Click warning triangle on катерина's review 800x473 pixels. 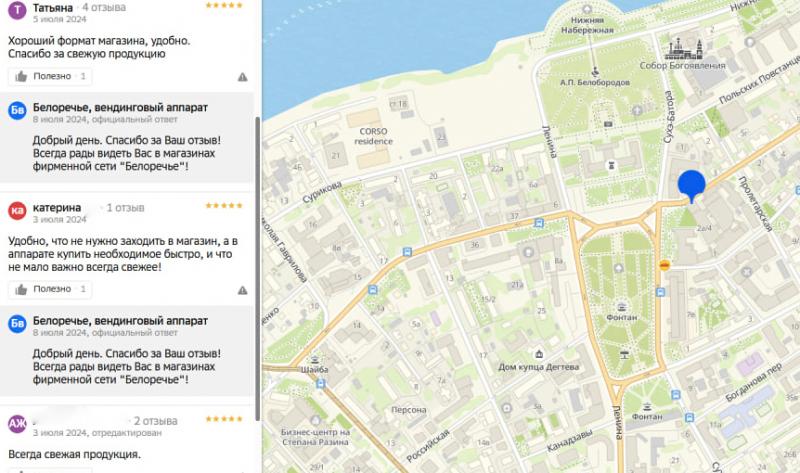click(243, 290)
